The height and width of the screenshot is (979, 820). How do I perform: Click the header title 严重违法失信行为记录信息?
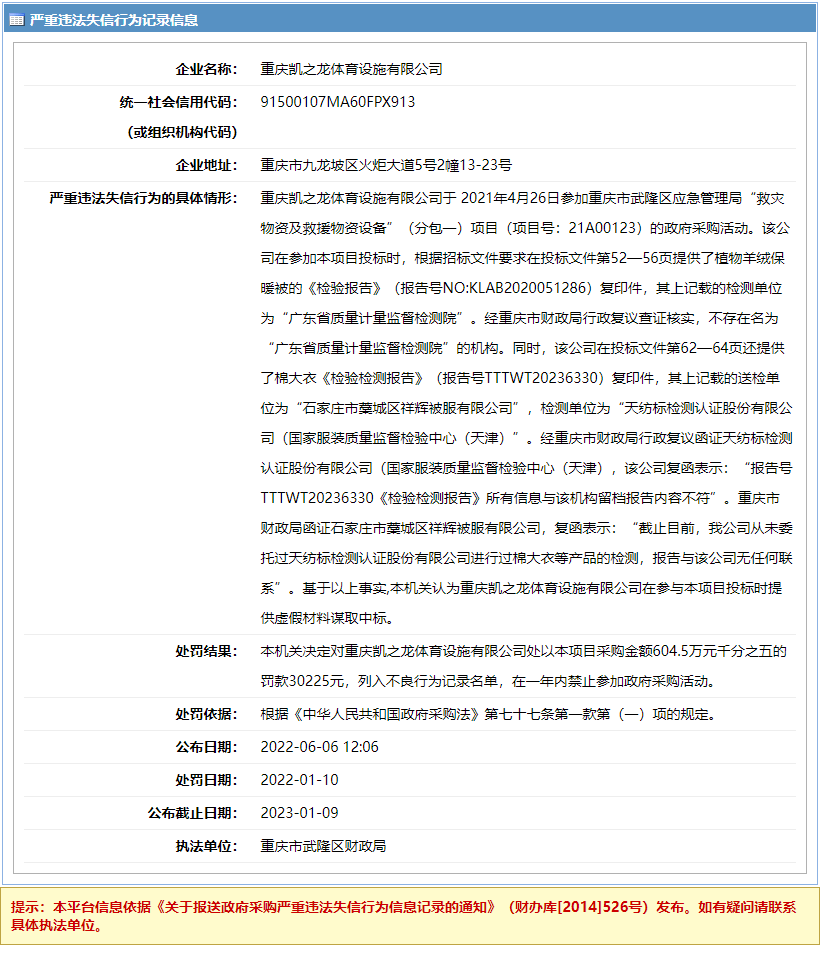click(114, 20)
